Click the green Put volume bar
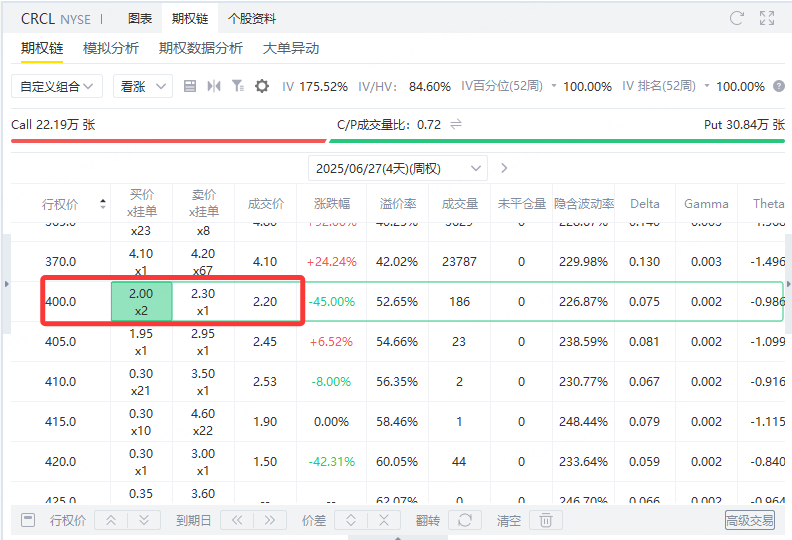 (557, 141)
